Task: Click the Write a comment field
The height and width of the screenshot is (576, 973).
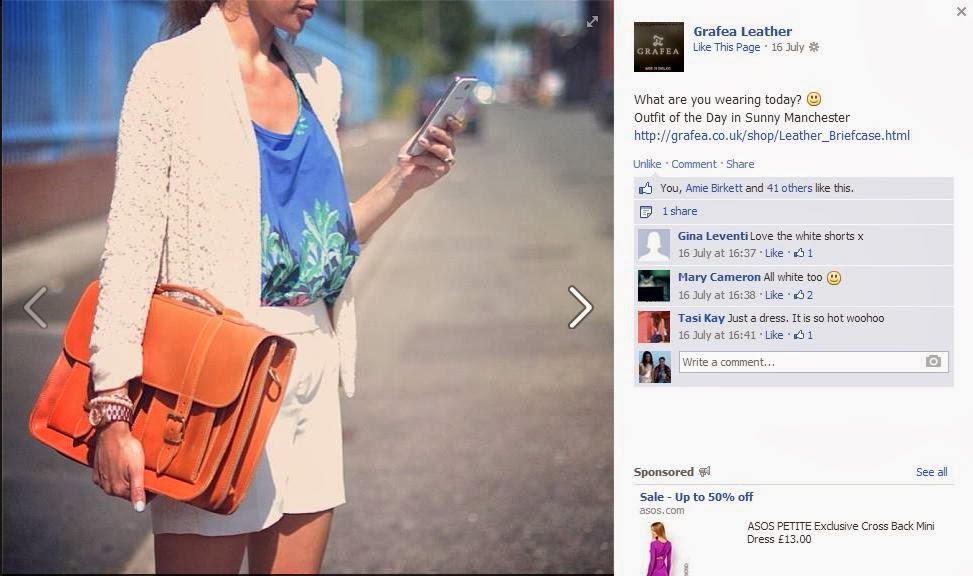Action: (814, 362)
